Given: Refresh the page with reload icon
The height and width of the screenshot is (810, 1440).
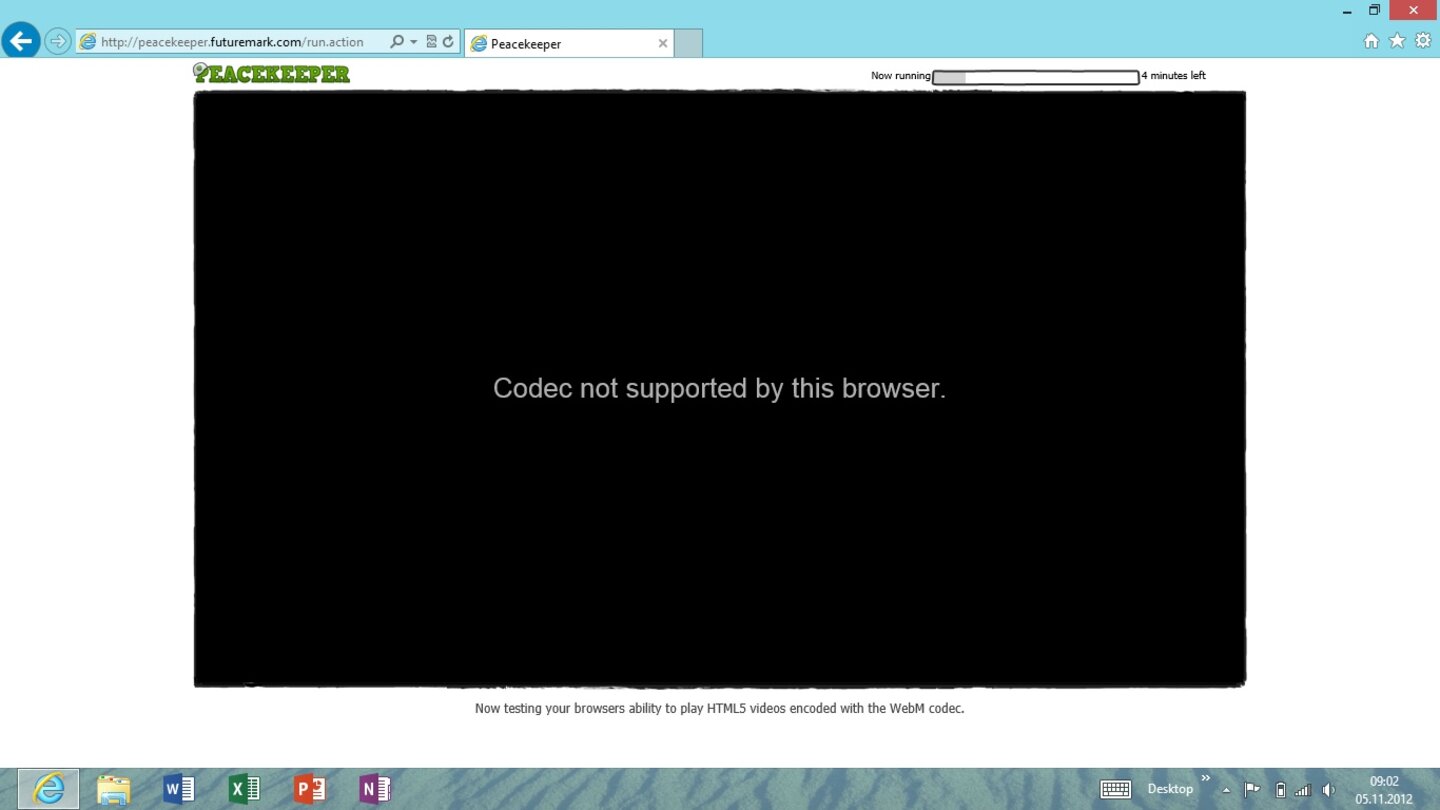Looking at the screenshot, I should [x=448, y=42].
